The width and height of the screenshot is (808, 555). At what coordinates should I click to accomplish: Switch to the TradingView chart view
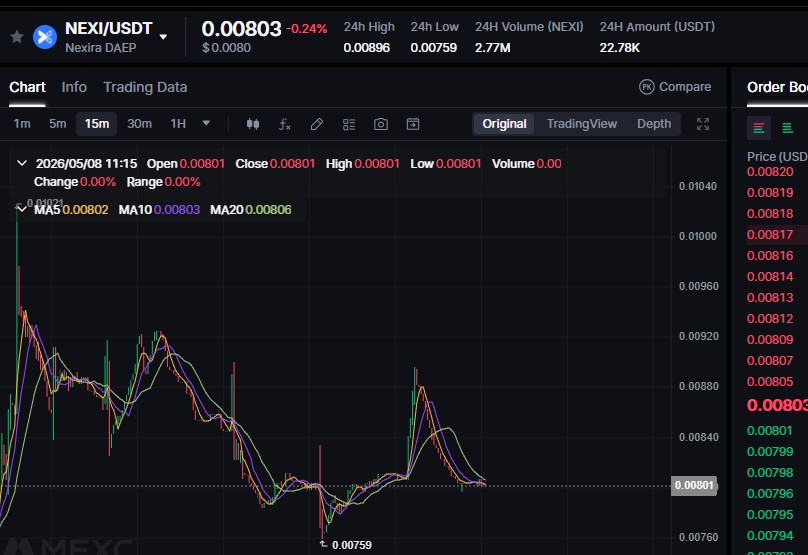click(582, 124)
